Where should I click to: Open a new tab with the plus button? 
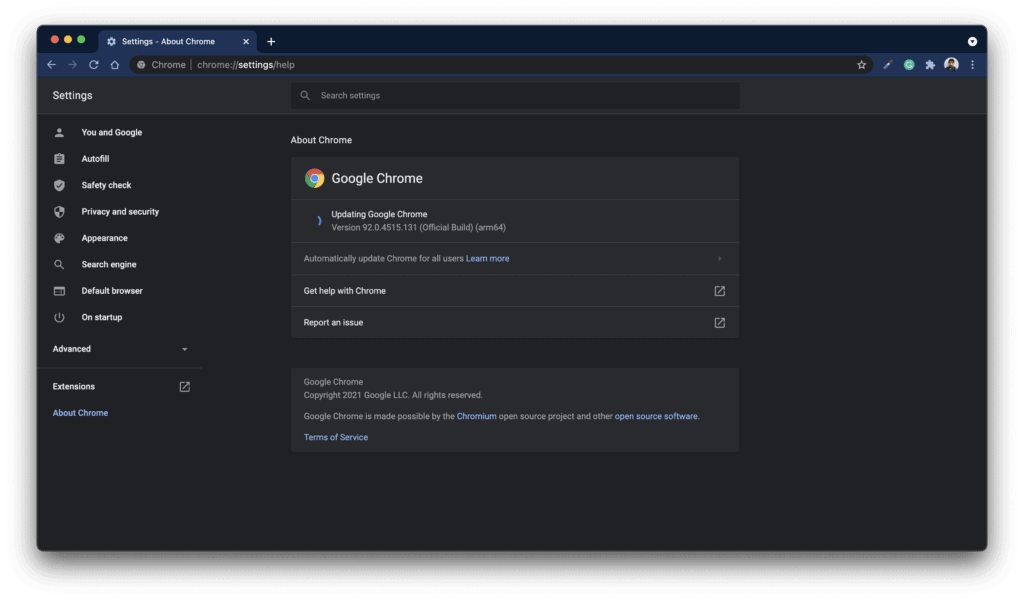[x=271, y=42]
